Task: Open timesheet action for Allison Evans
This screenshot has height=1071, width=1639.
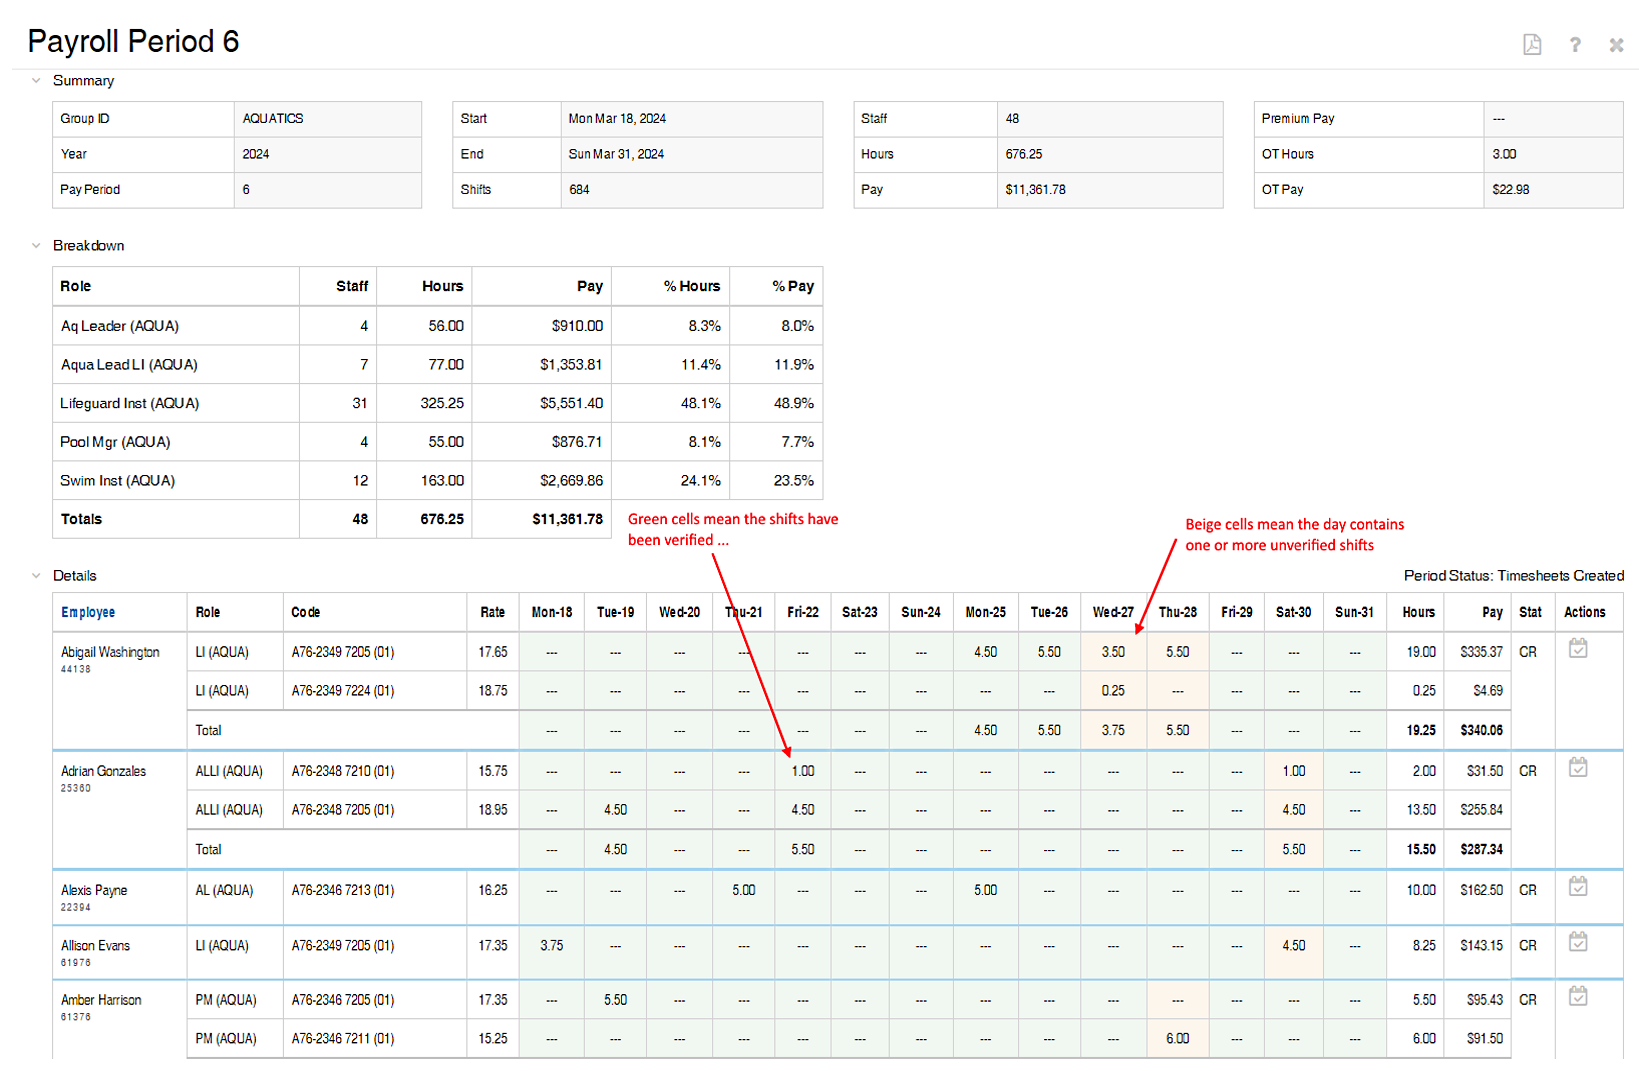Action: pyautogui.click(x=1578, y=941)
